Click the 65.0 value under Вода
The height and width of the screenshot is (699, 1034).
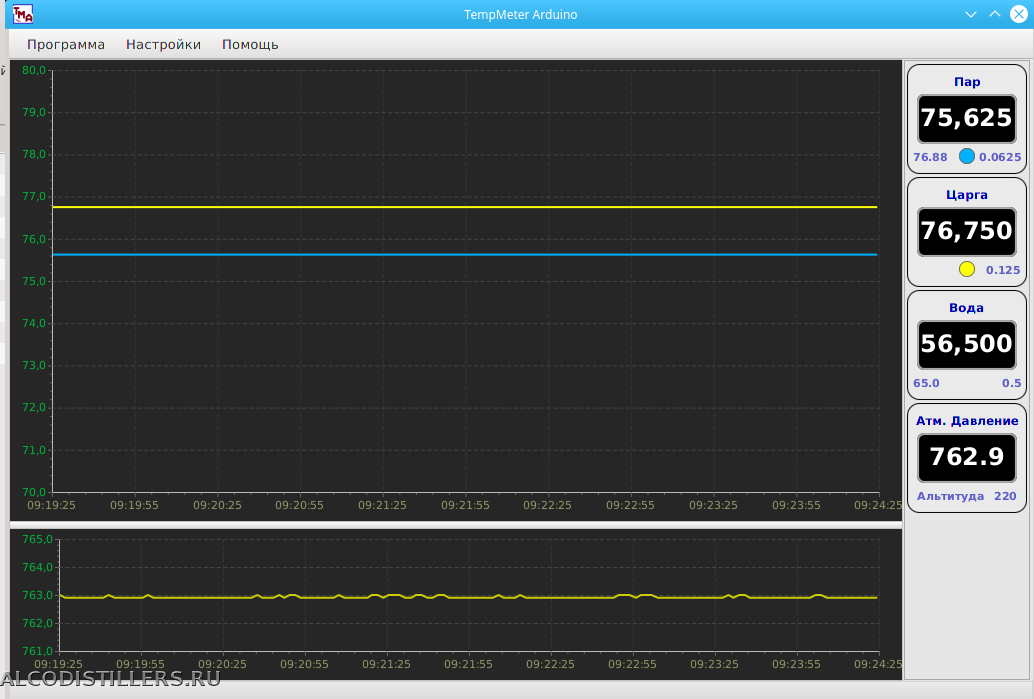[x=926, y=383]
